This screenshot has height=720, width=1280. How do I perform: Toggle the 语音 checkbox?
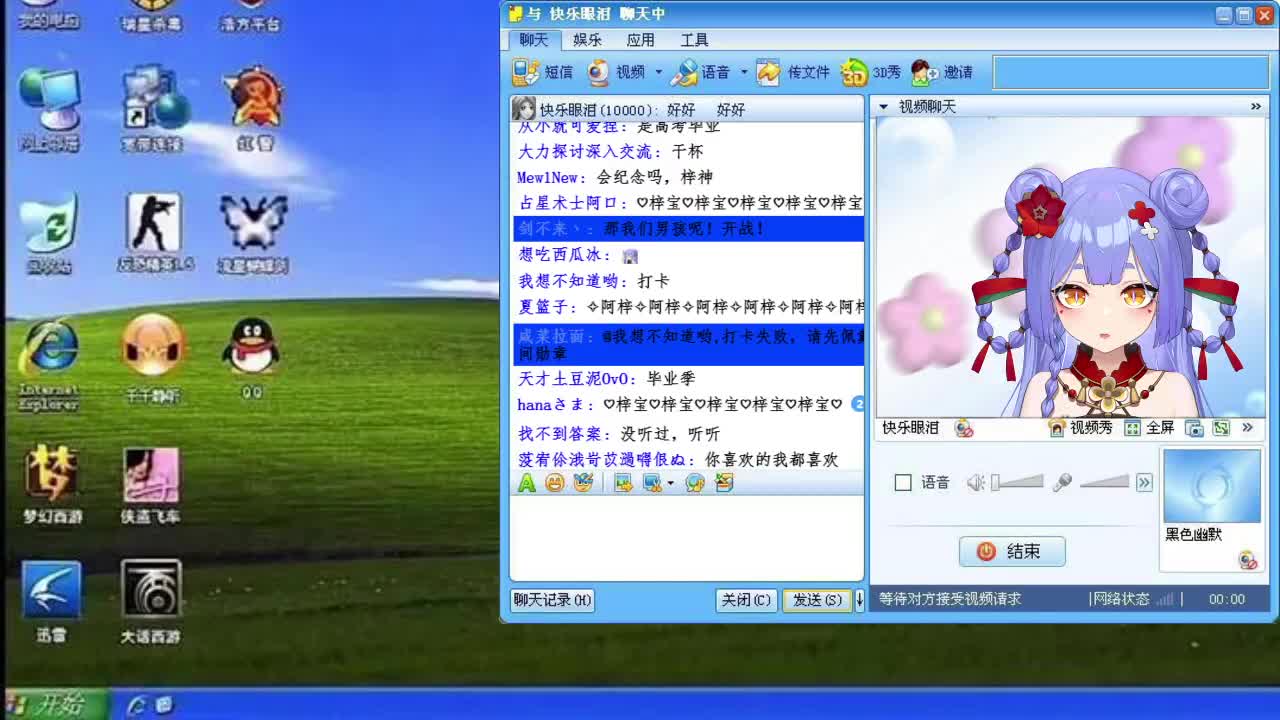pyautogui.click(x=903, y=483)
